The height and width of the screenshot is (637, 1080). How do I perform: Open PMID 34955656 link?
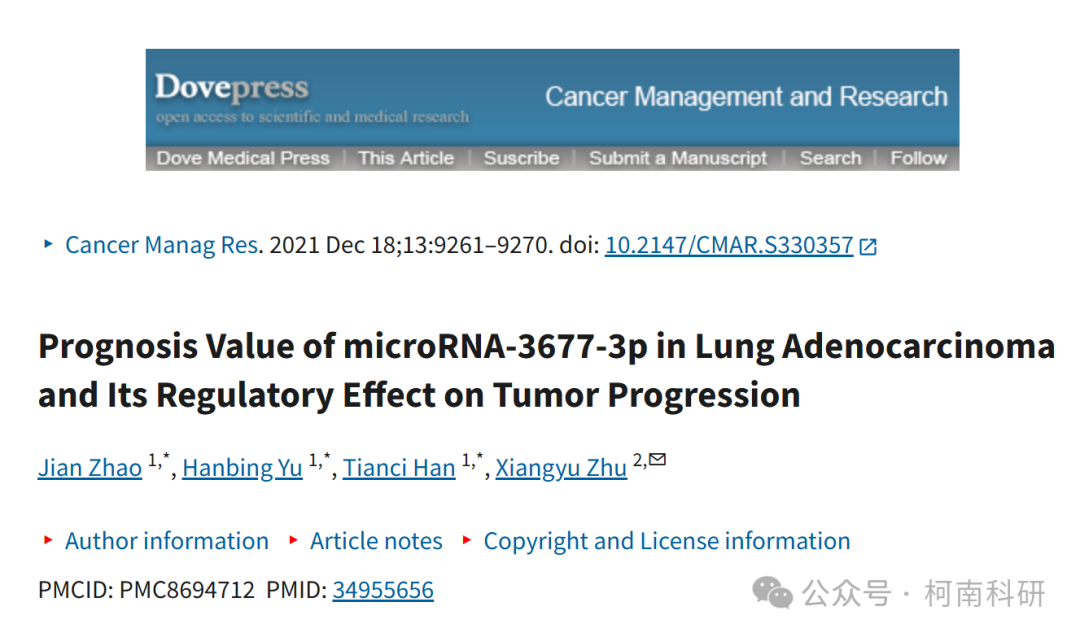[x=383, y=590]
